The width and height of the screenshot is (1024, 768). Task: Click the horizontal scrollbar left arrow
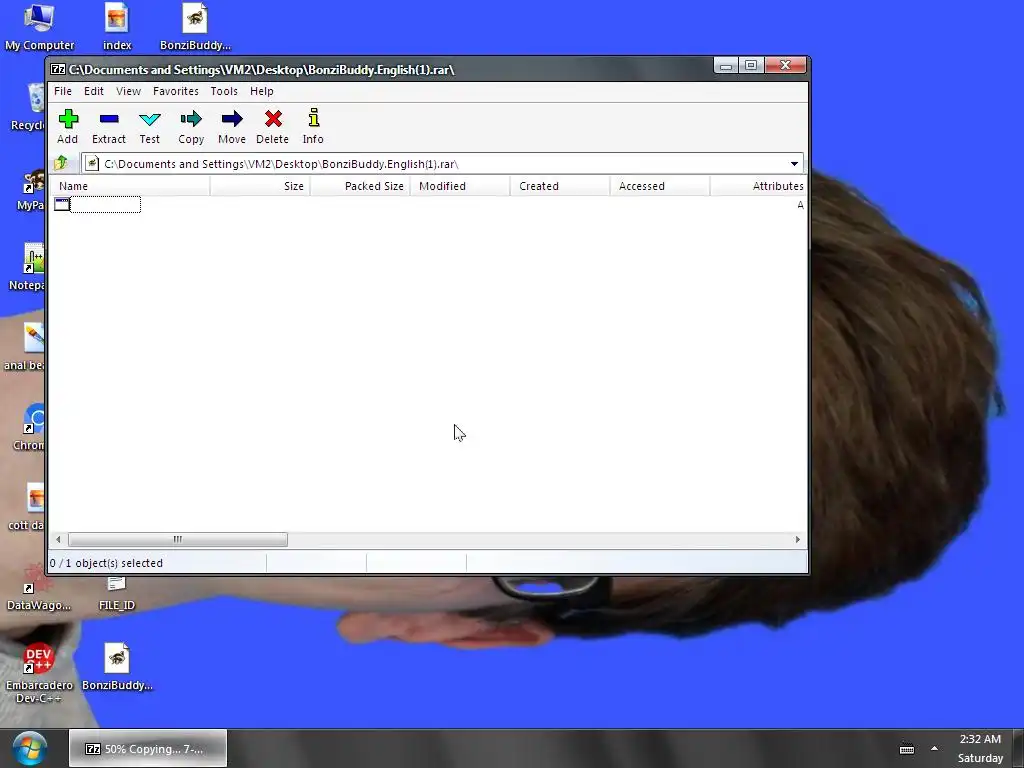[x=59, y=539]
